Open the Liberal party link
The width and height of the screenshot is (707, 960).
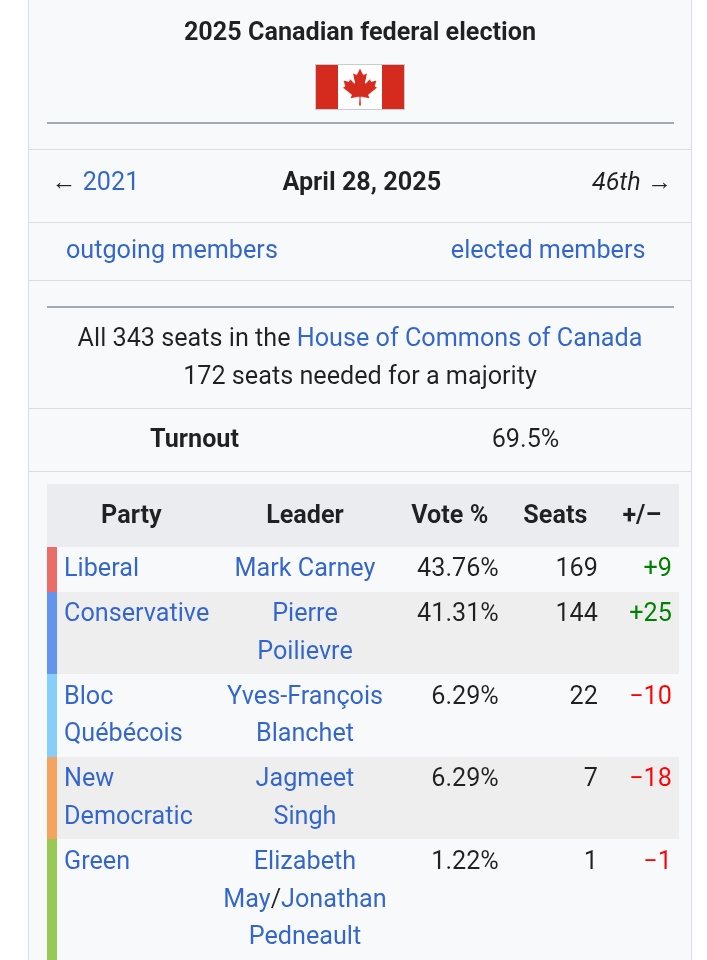click(101, 568)
